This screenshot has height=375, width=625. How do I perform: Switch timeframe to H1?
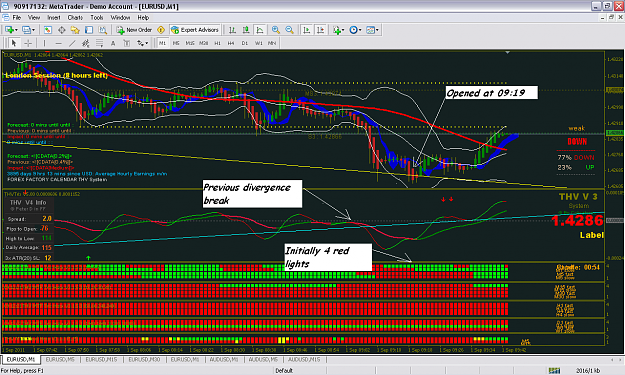point(217,43)
